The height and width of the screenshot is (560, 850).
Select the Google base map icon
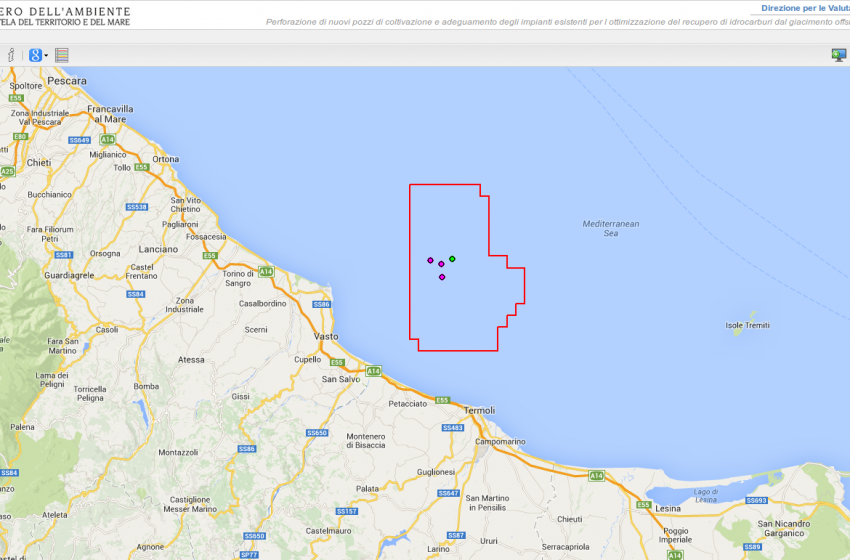34,55
